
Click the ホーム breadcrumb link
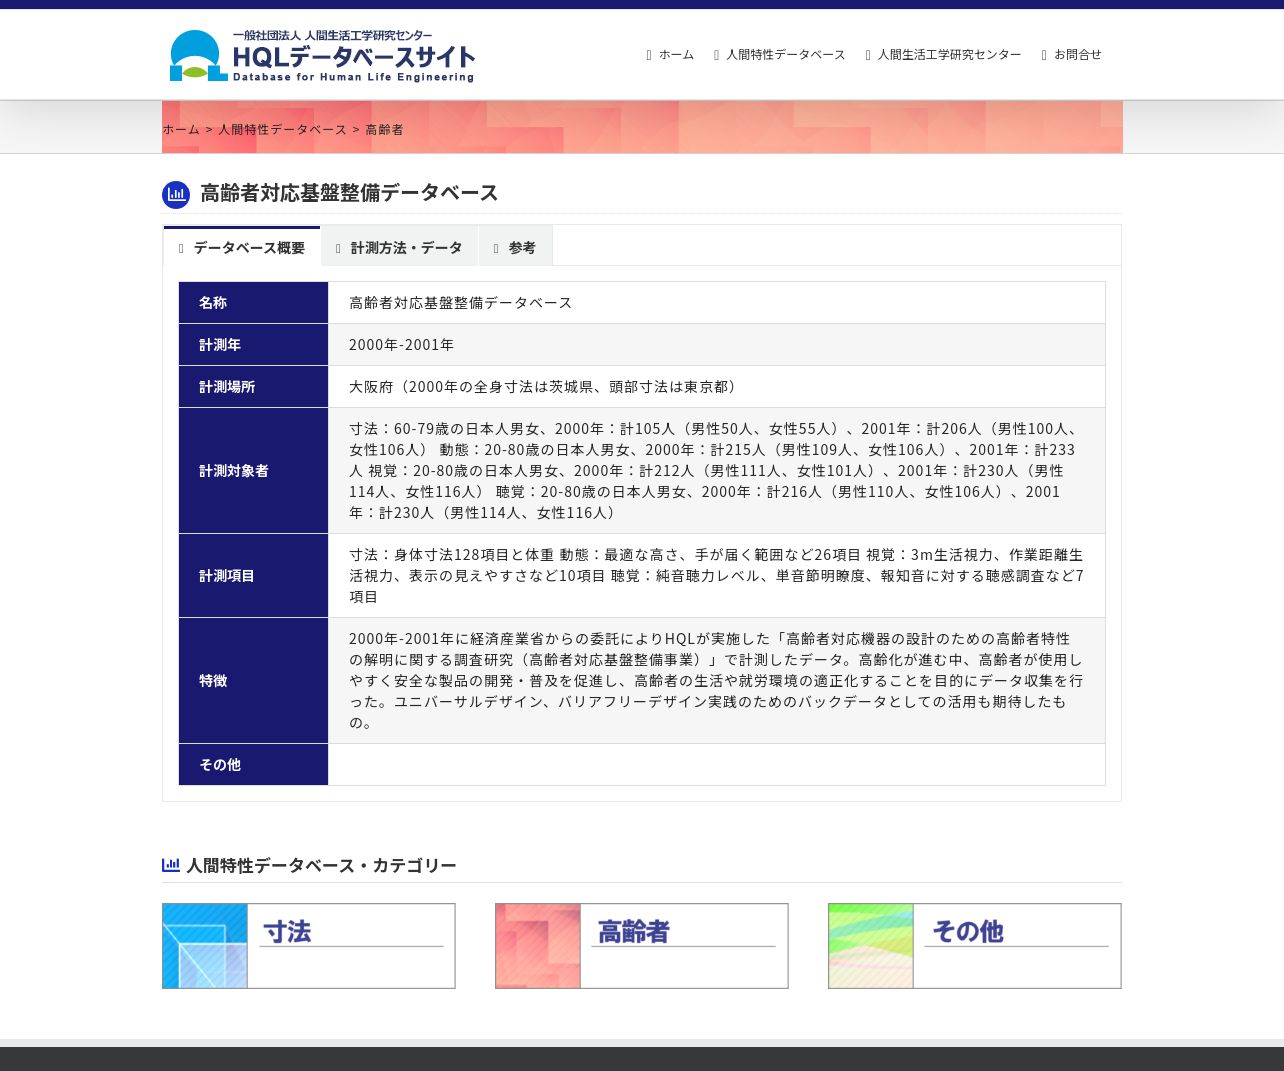[181, 129]
